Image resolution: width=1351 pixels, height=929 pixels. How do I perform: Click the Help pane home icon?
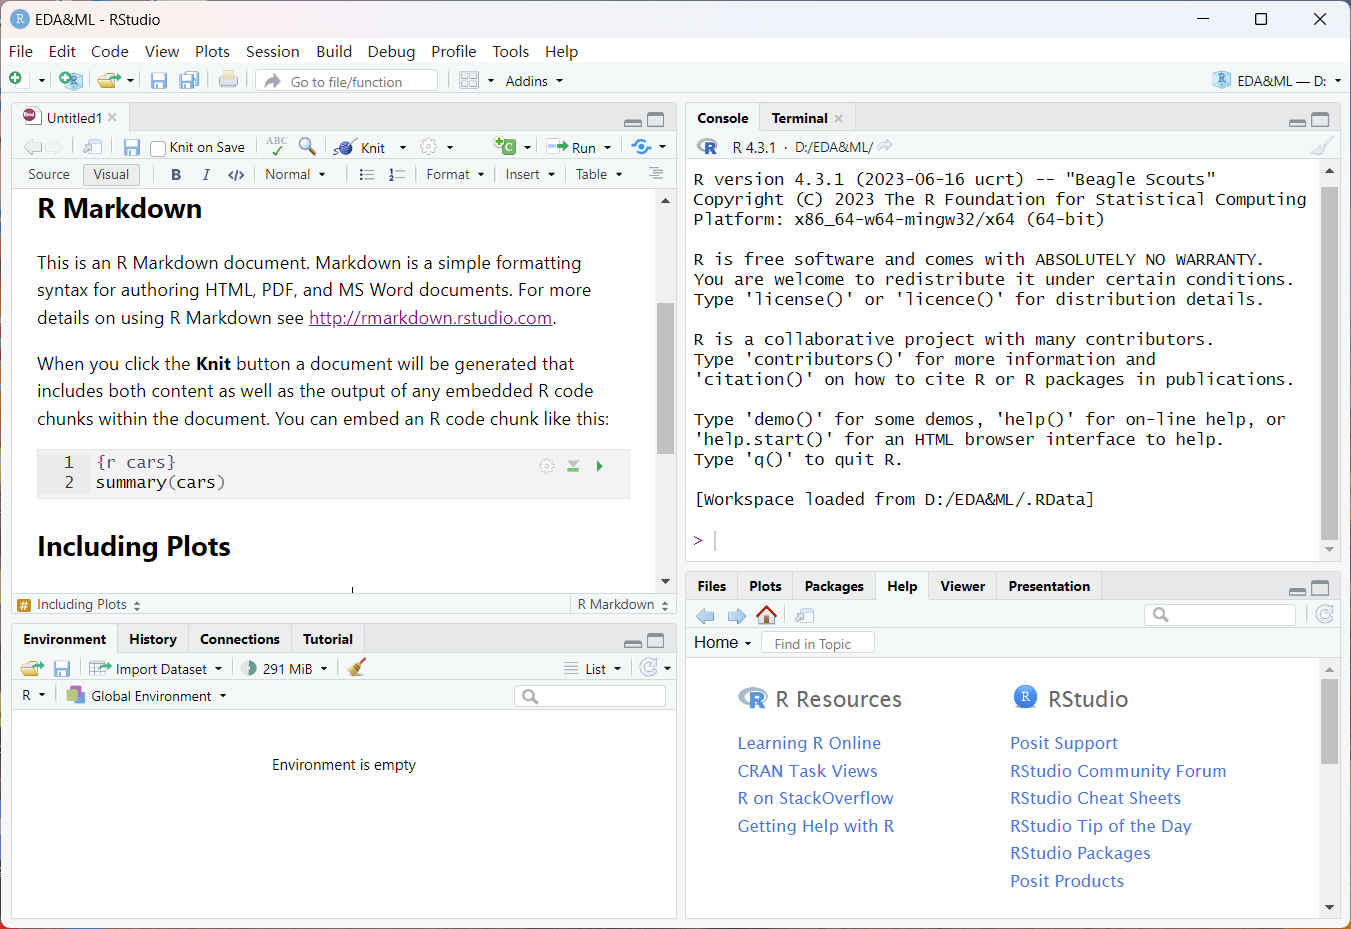coord(766,615)
